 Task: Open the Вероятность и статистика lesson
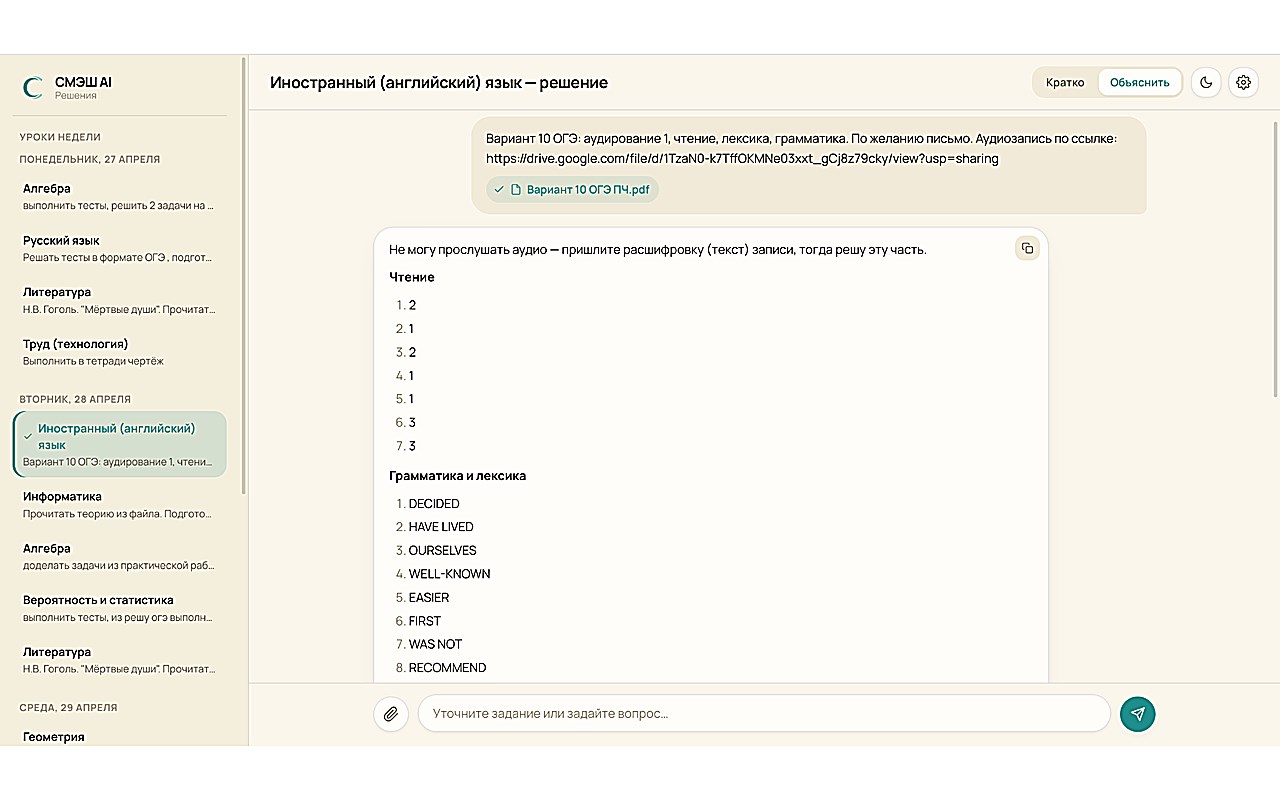click(120, 608)
